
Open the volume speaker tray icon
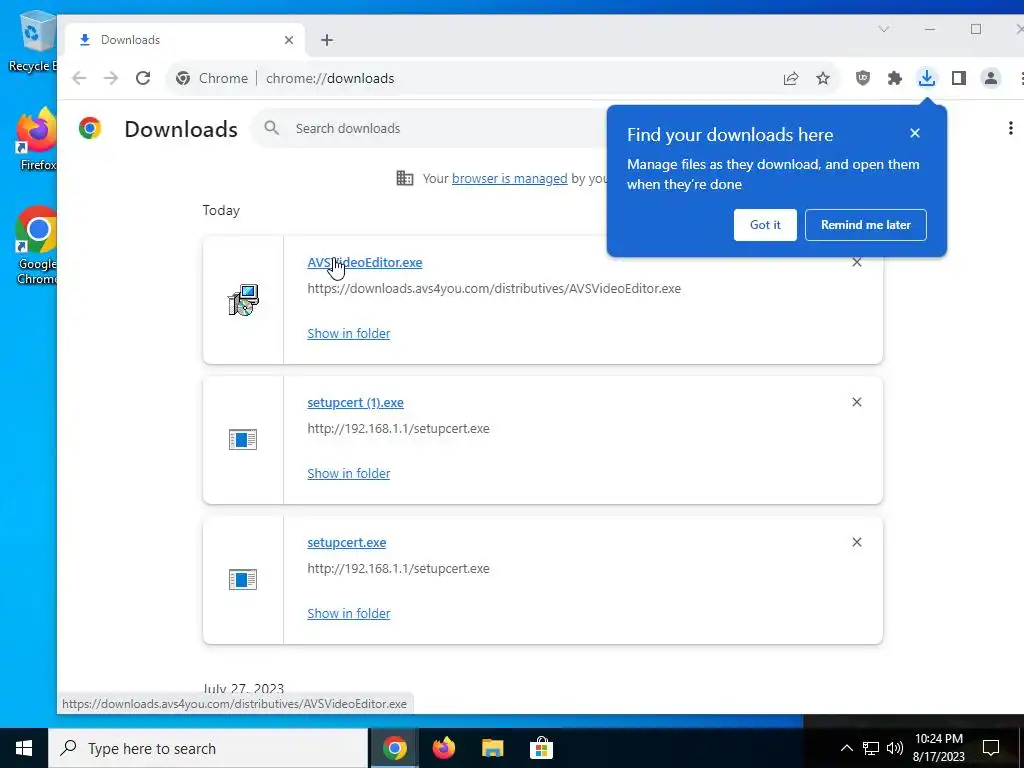pos(895,748)
